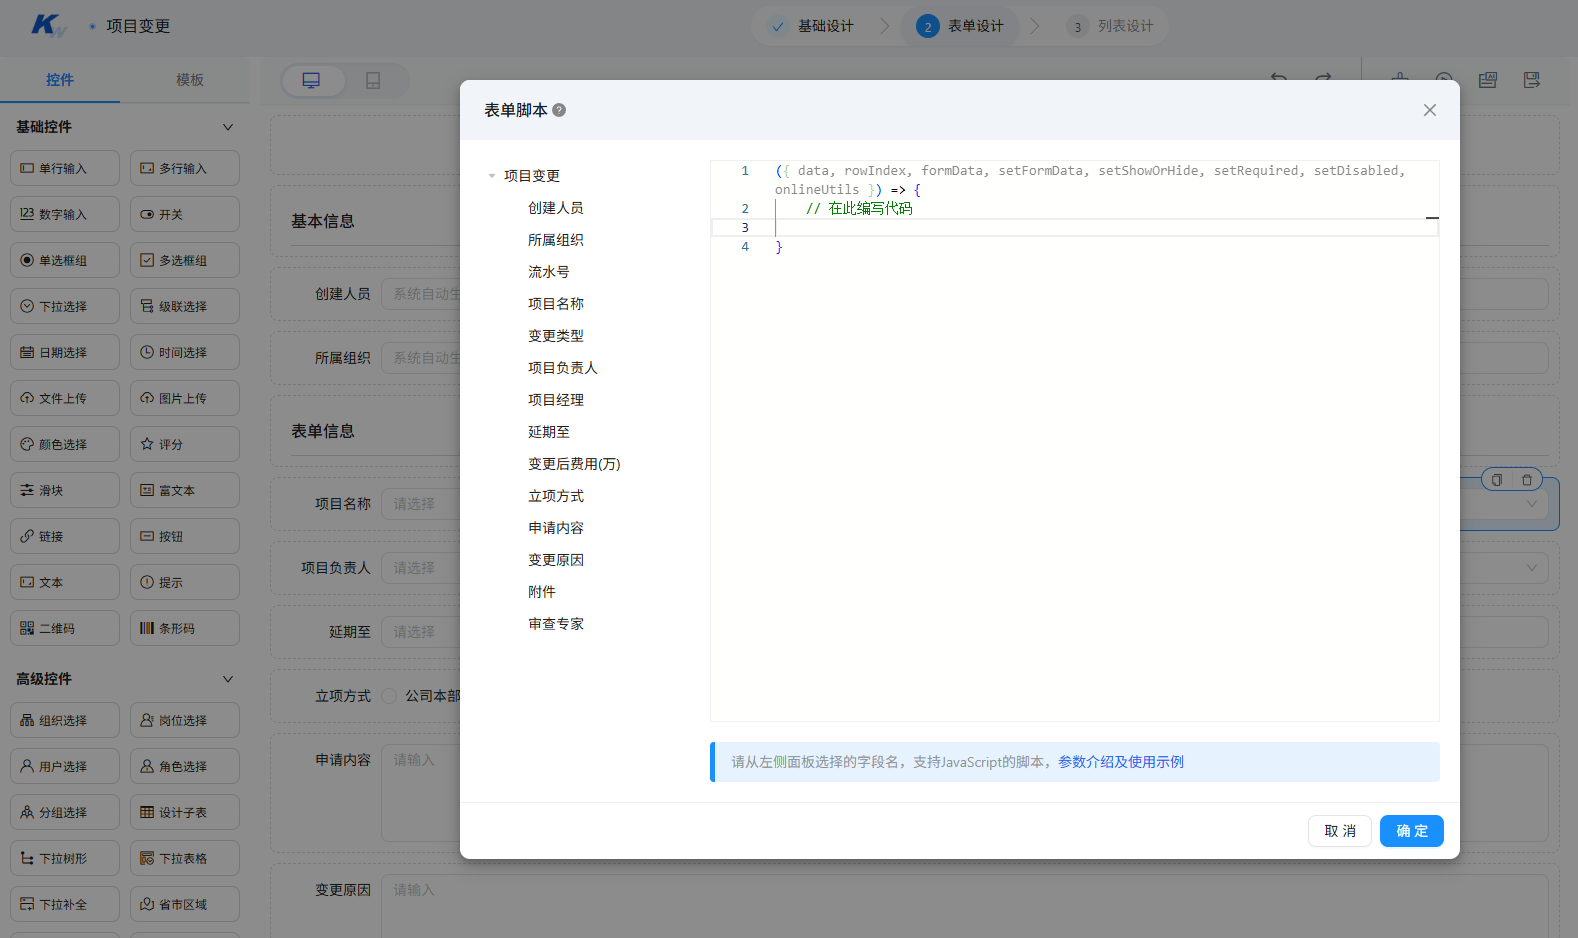Click the 申请内容 请输入 textarea on the form
This screenshot has width=1578, height=938.
(x=420, y=795)
